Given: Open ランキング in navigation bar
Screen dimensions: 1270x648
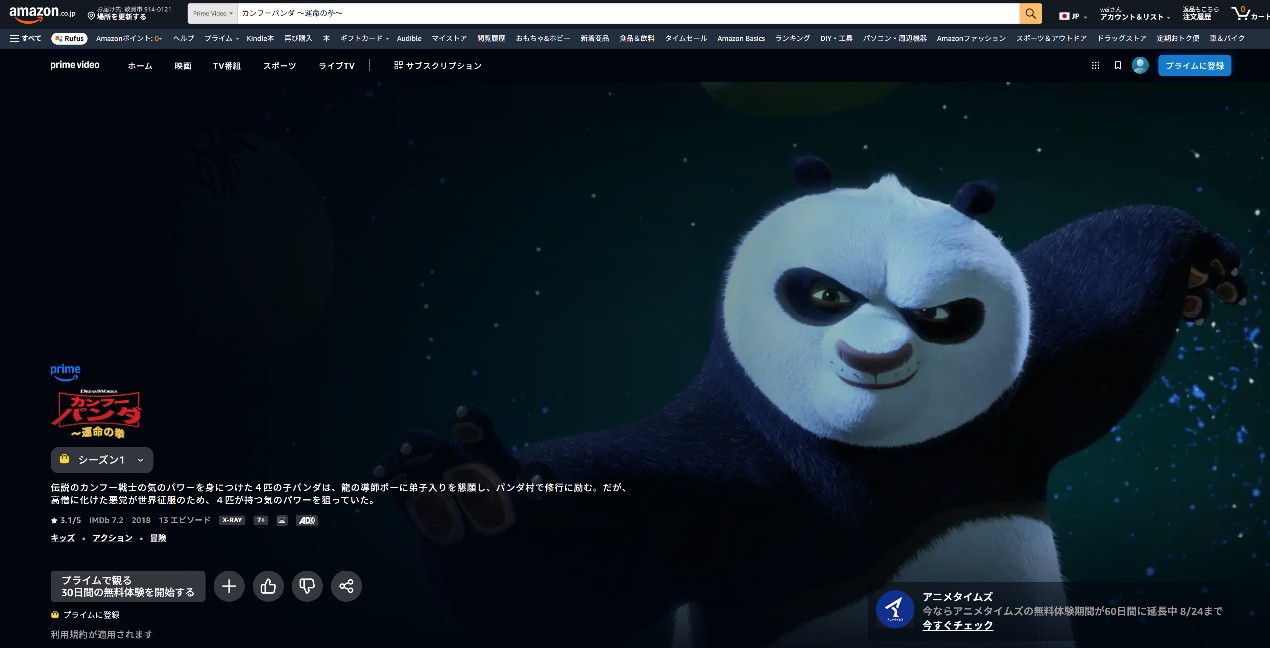Looking at the screenshot, I should coord(793,38).
